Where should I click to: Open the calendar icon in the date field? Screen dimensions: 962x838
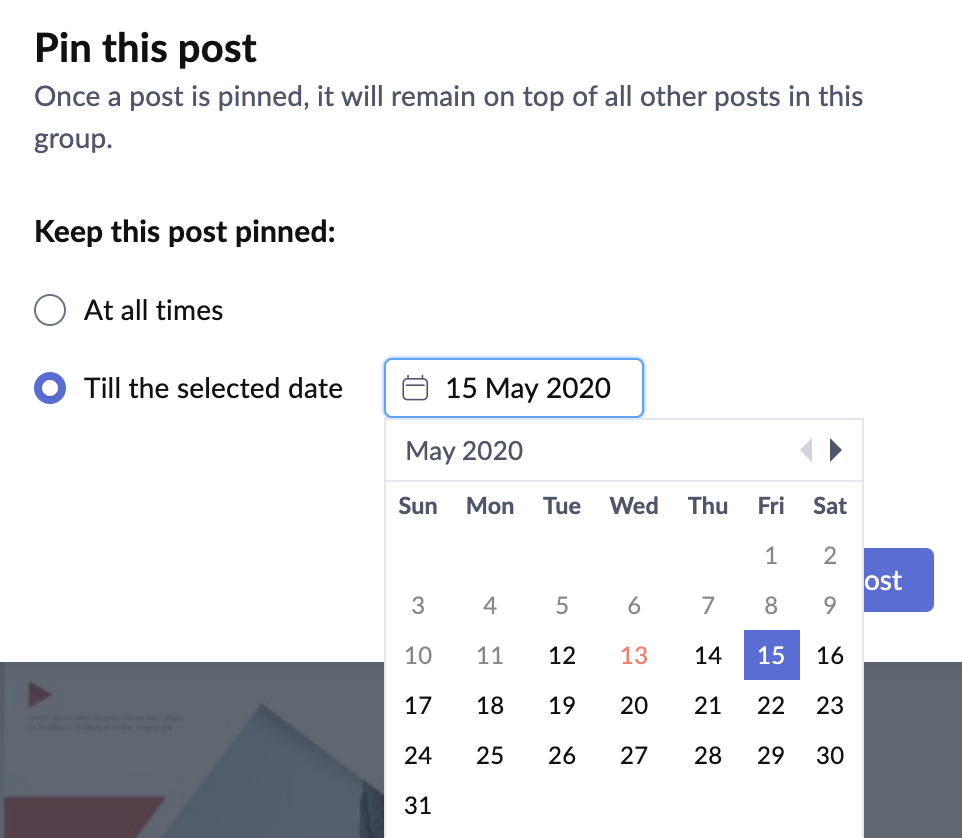point(413,389)
